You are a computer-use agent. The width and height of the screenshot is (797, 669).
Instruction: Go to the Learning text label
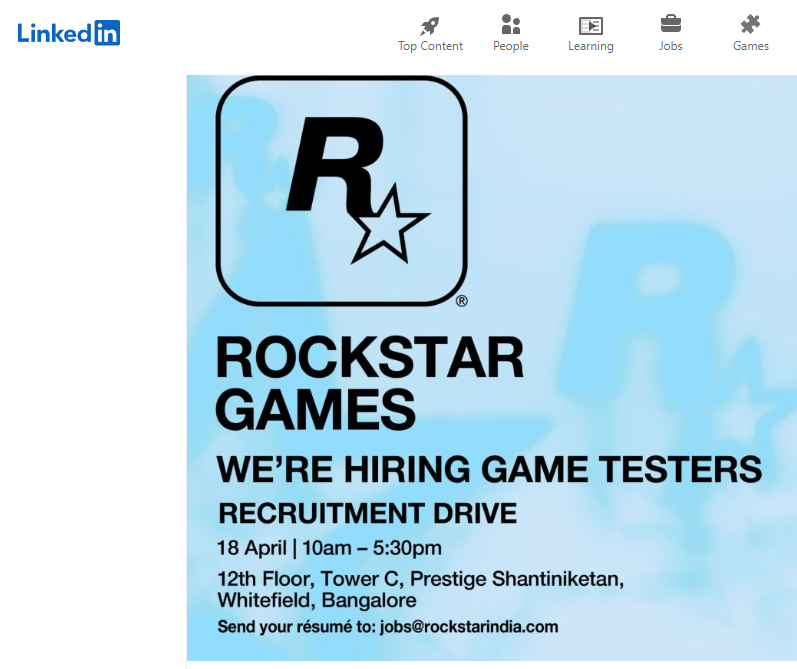click(x=590, y=46)
